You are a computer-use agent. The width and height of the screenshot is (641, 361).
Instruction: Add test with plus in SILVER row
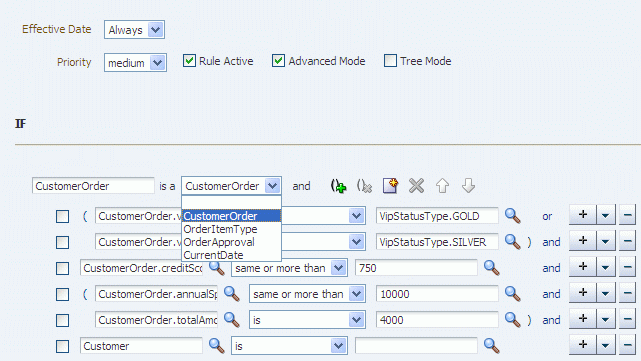click(x=583, y=241)
